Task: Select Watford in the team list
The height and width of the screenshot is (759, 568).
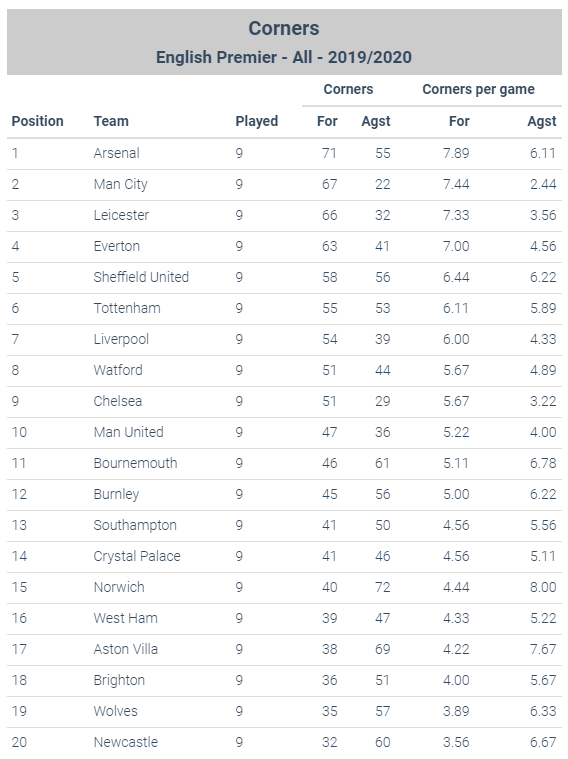Action: [118, 370]
